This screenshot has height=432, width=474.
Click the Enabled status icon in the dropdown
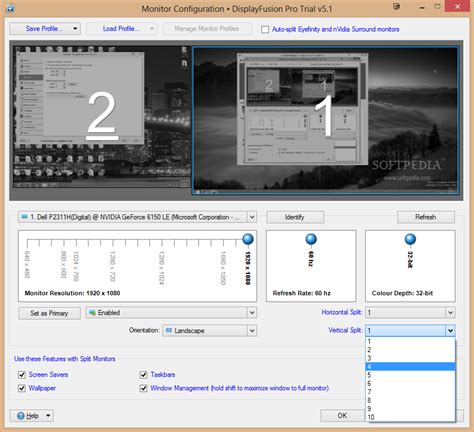(x=92, y=313)
